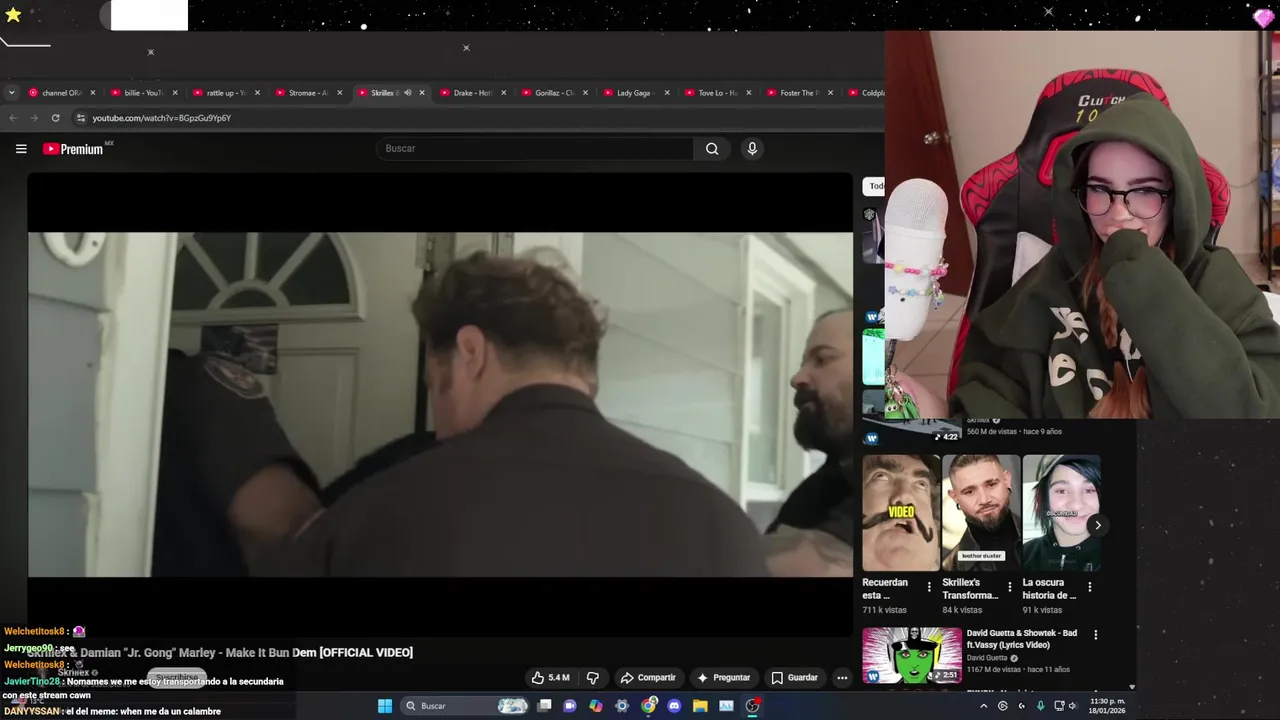1280x720 pixels.
Task: Expand hidden system tray icons chevron
Action: (x=983, y=706)
